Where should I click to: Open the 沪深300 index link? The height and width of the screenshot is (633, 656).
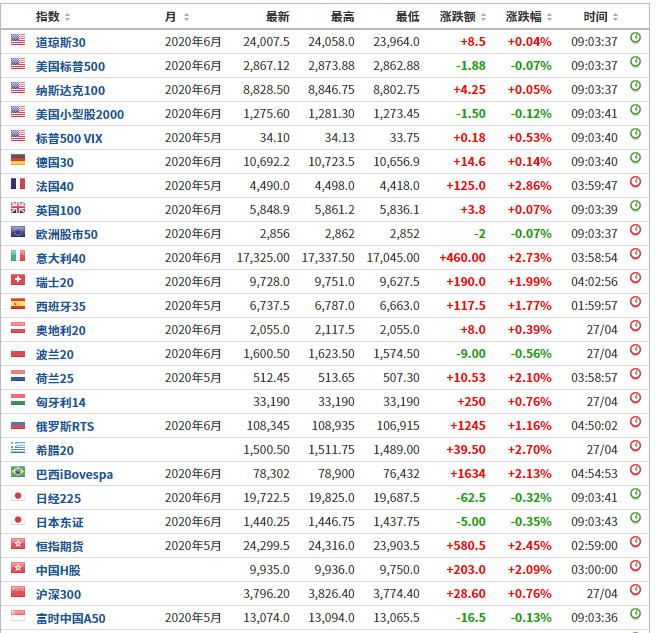point(58,595)
